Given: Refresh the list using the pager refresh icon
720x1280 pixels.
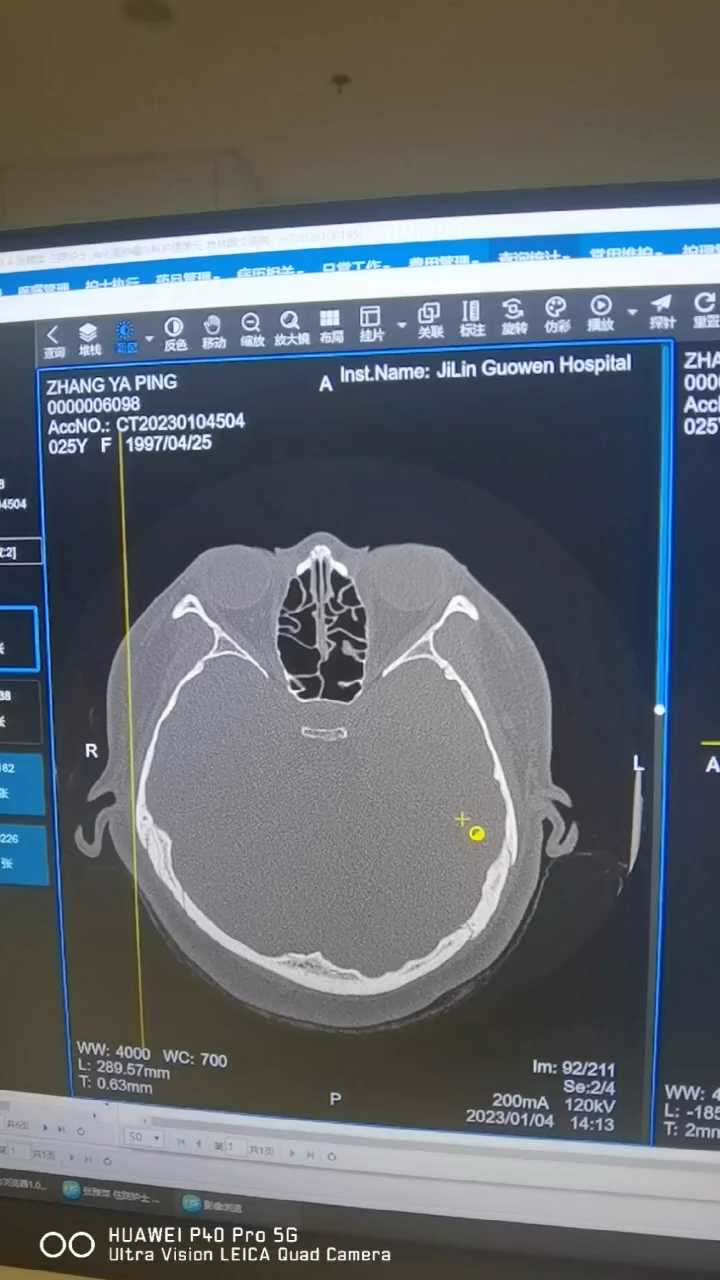Looking at the screenshot, I should coord(332,1155).
